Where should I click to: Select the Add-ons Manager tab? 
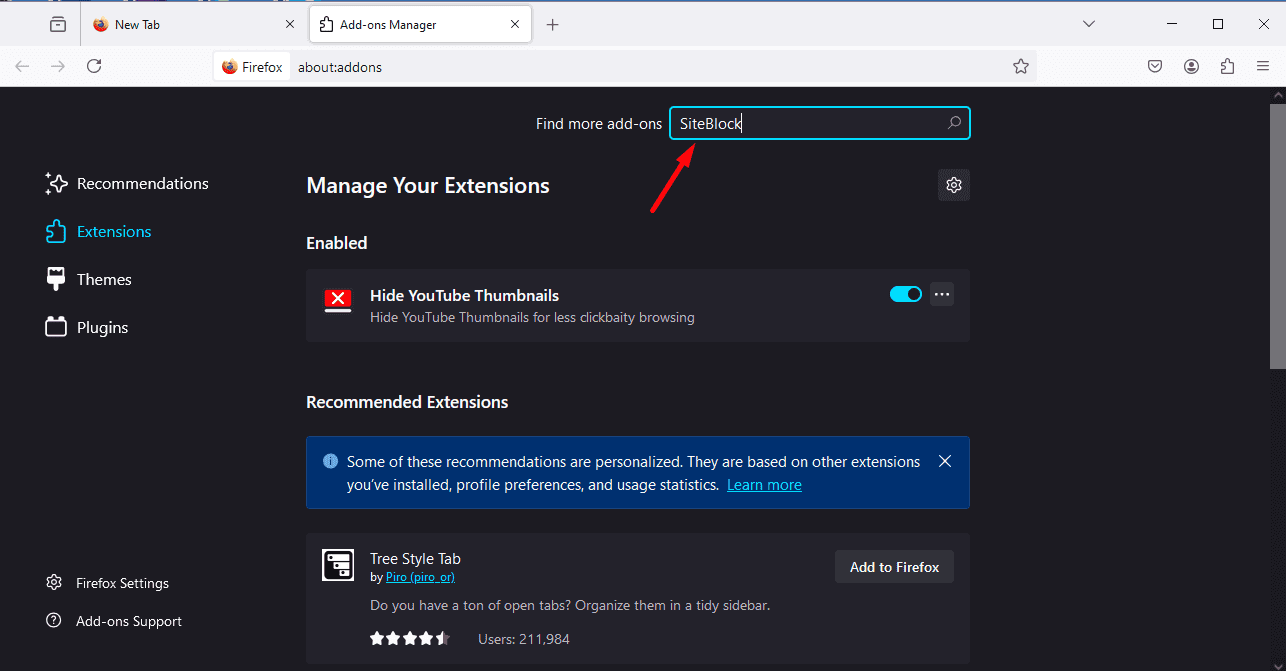[421, 25]
